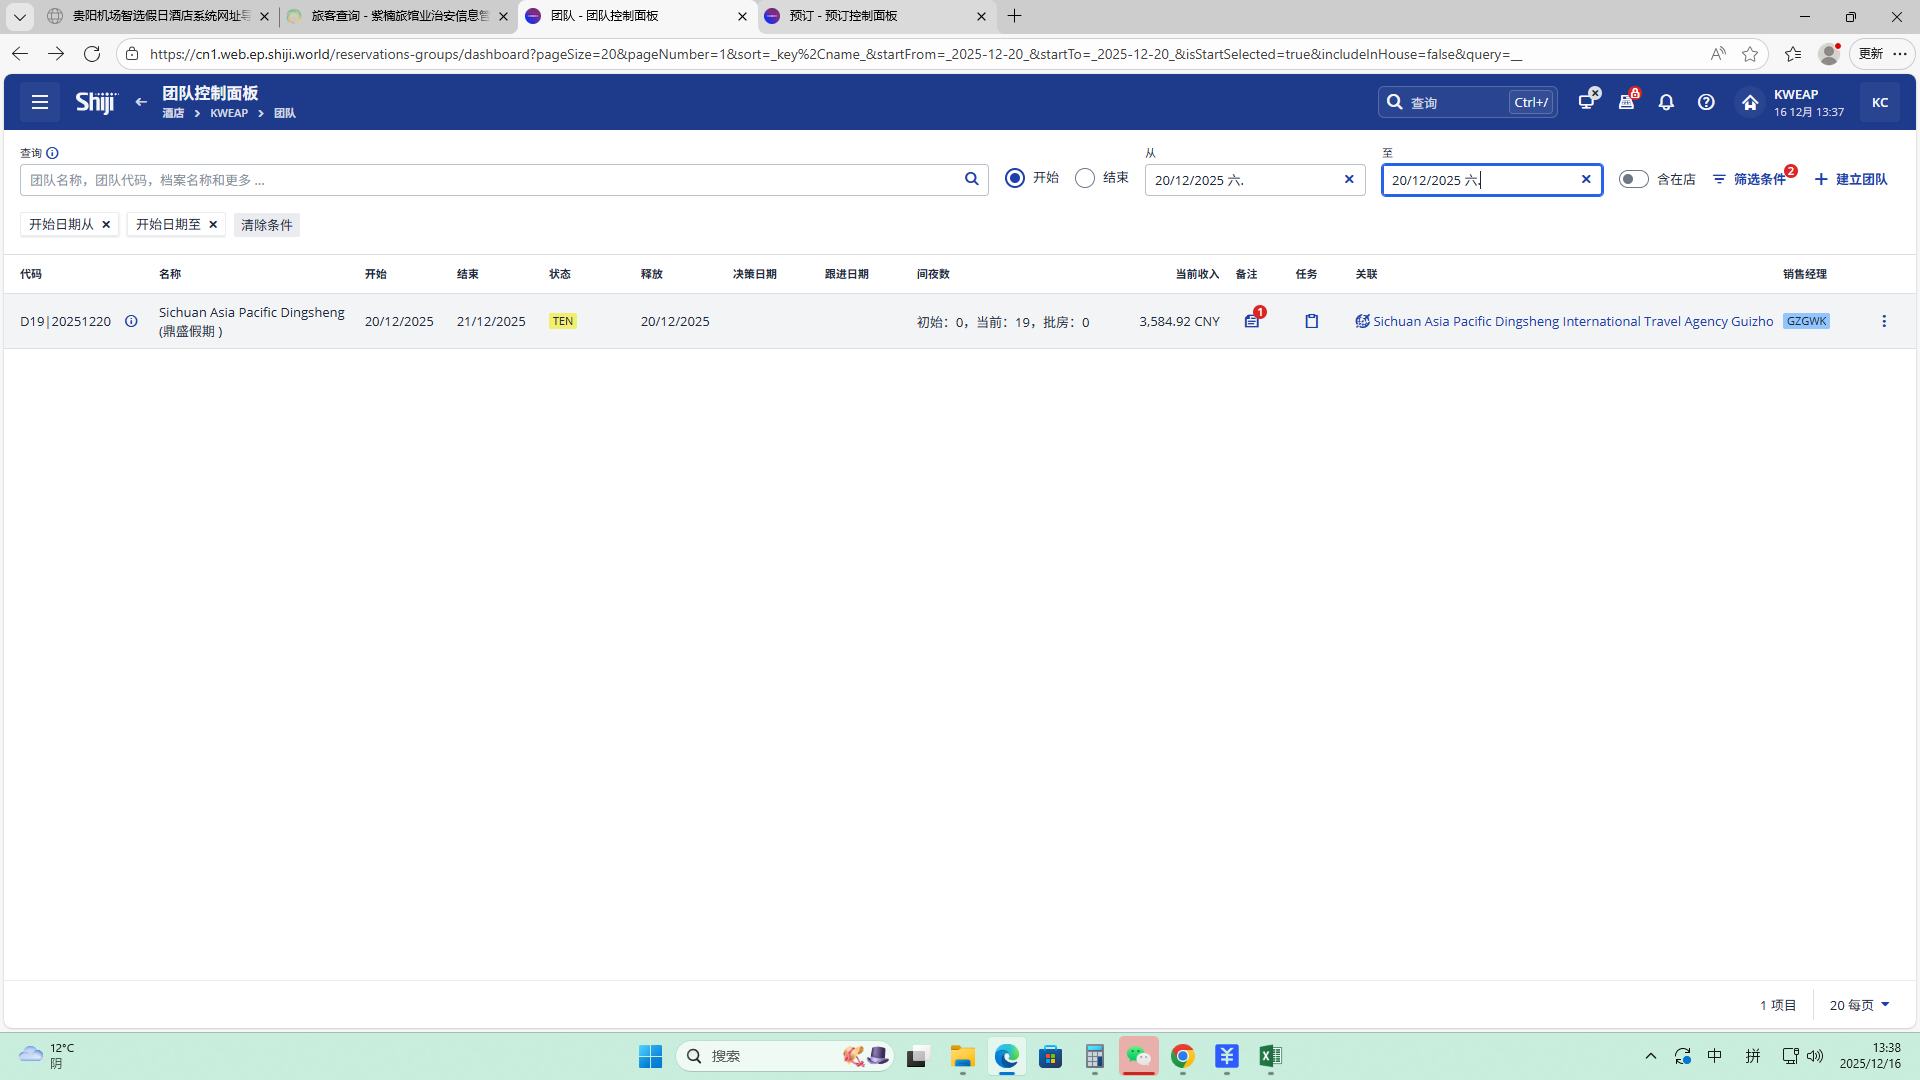Expand the 20 每页 page size dropdown
This screenshot has height=1080, width=1920.
click(x=1859, y=1005)
